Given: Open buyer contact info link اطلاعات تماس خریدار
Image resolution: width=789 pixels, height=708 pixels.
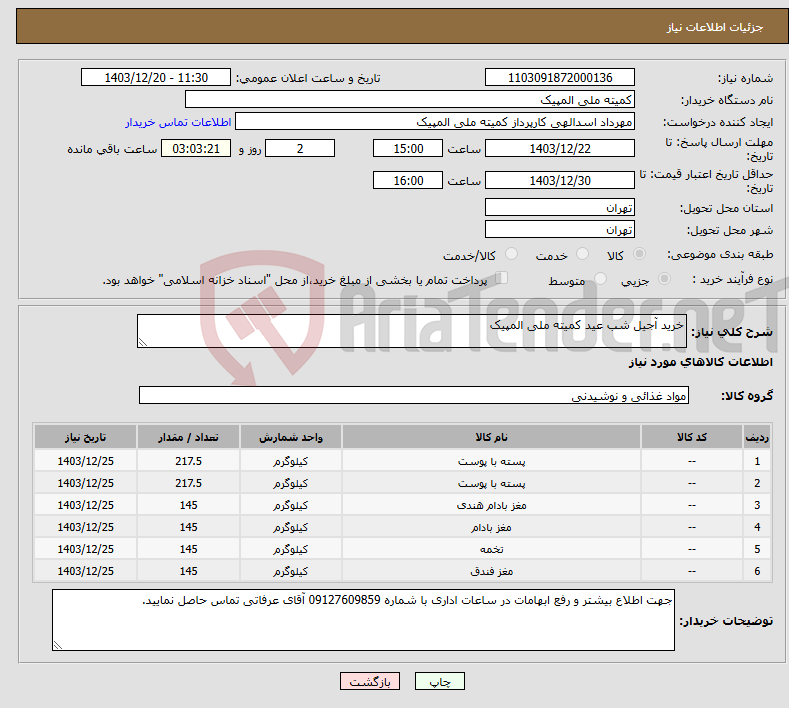Looking at the screenshot, I should click(178, 122).
